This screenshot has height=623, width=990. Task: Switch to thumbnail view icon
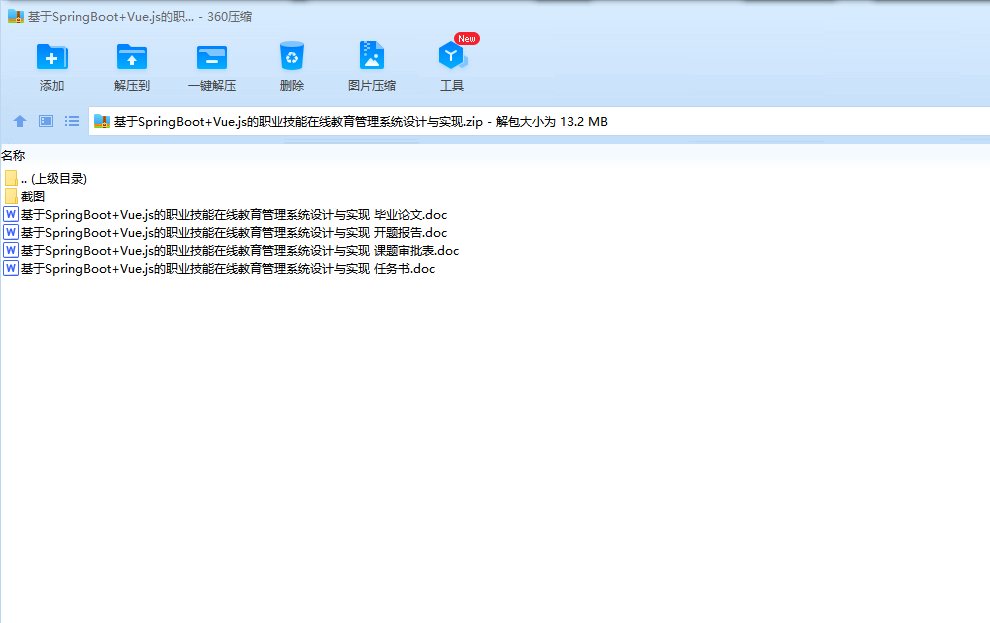click(x=46, y=121)
